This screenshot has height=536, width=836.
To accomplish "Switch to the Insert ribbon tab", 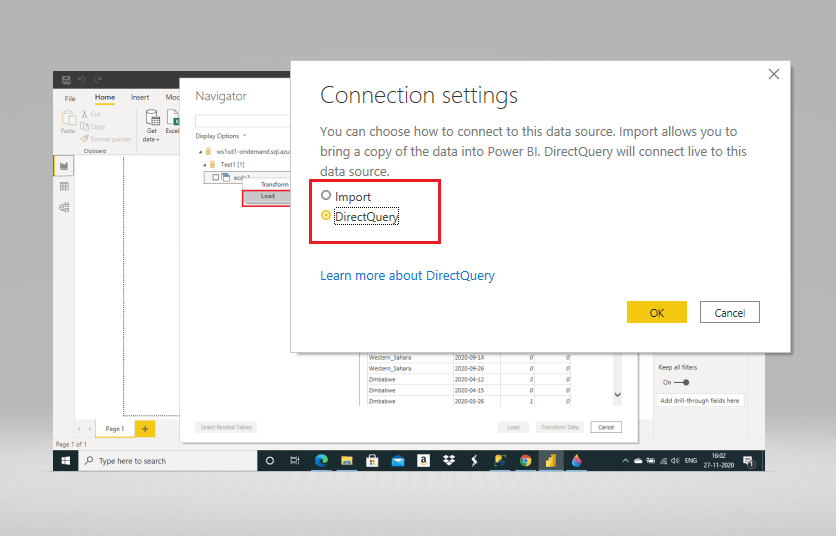I will coord(140,98).
